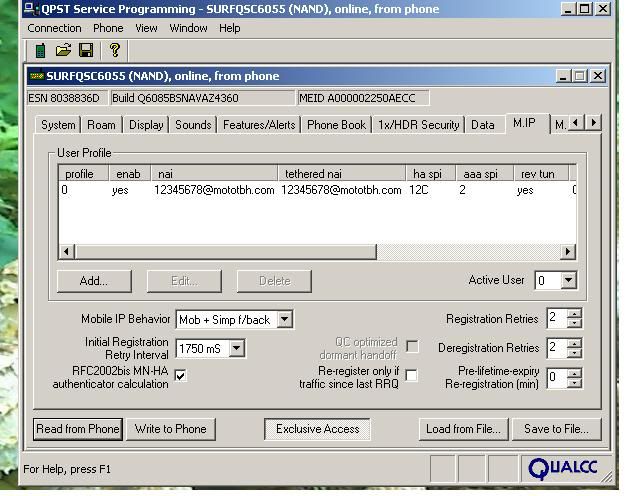
Task: Click the 'rev tun' column header
Action: [541, 174]
